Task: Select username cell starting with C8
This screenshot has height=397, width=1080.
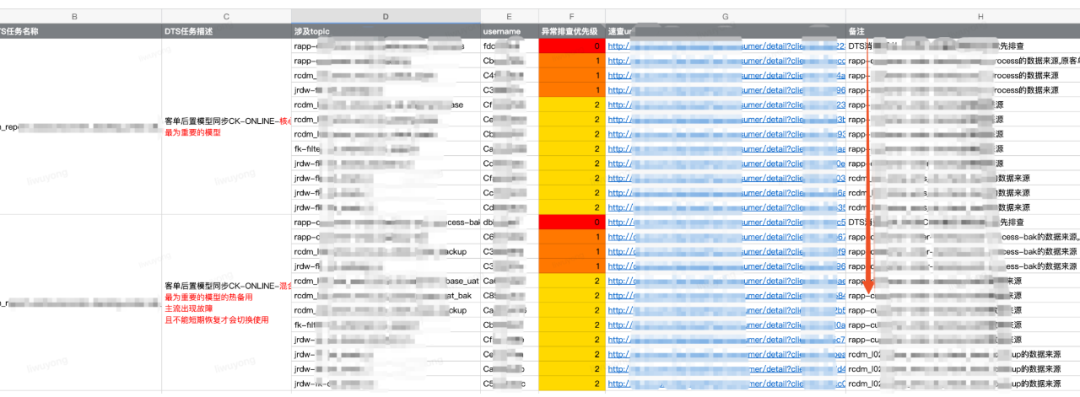Action: (x=509, y=295)
